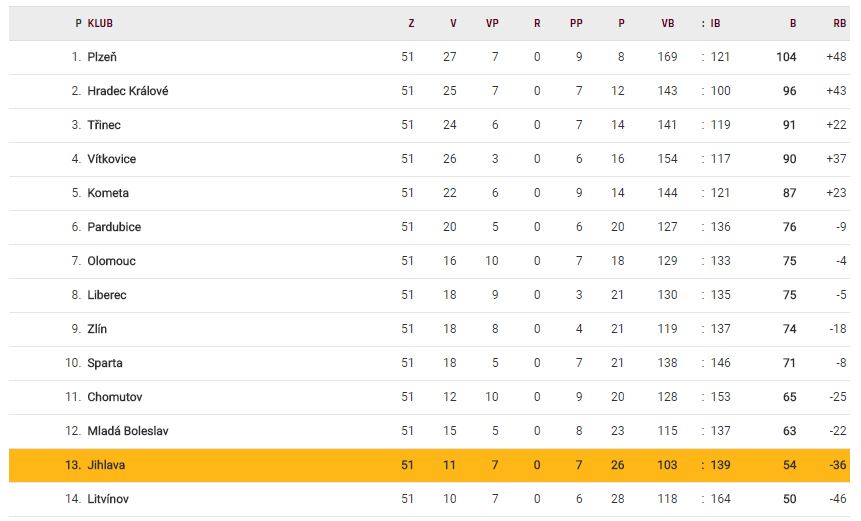Click the Hradec Králové team name
Viewport: 861px width, 521px height.
[127, 91]
